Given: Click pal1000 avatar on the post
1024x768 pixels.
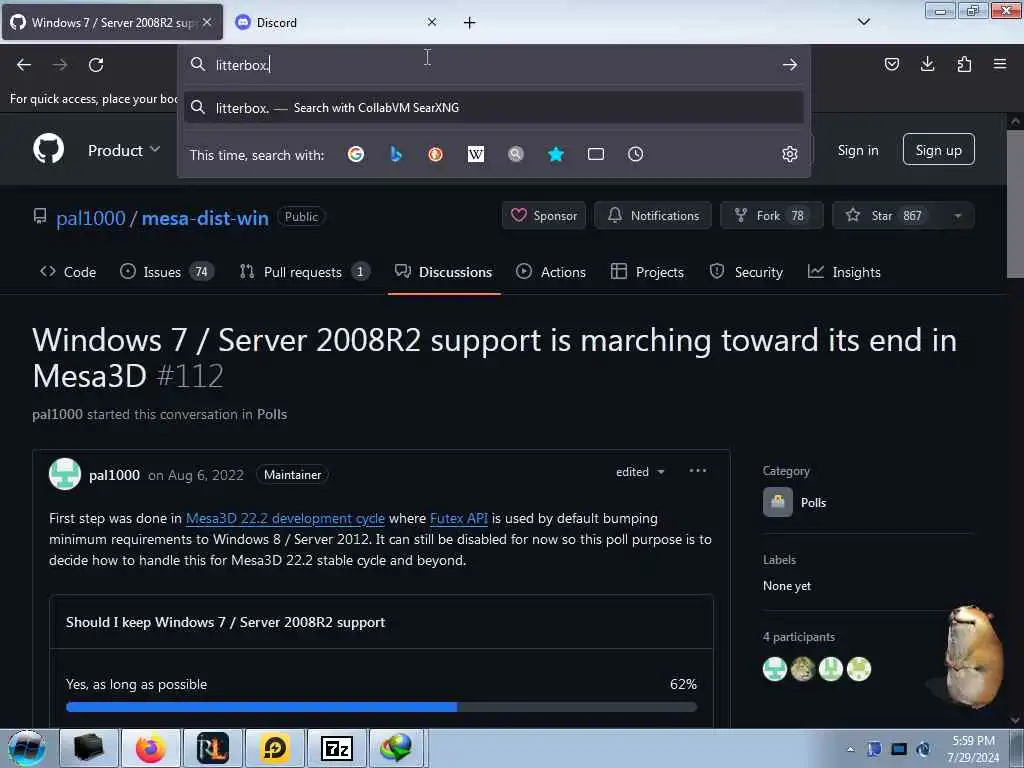Looking at the screenshot, I should [x=65, y=474].
